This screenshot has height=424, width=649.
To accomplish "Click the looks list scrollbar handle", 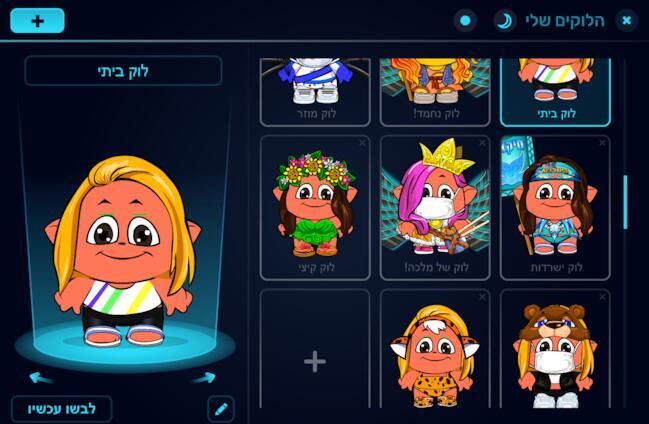I will point(625,202).
